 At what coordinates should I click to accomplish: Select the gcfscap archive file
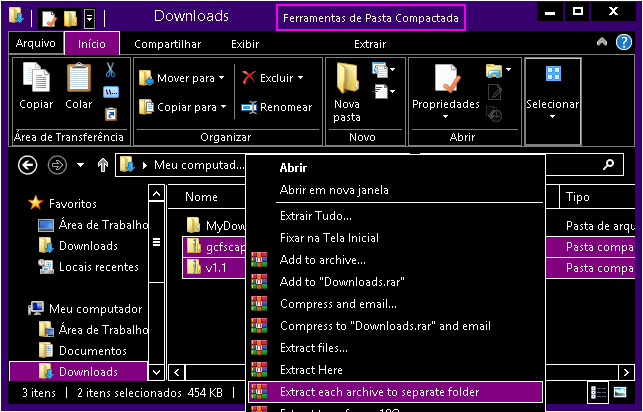(215, 247)
